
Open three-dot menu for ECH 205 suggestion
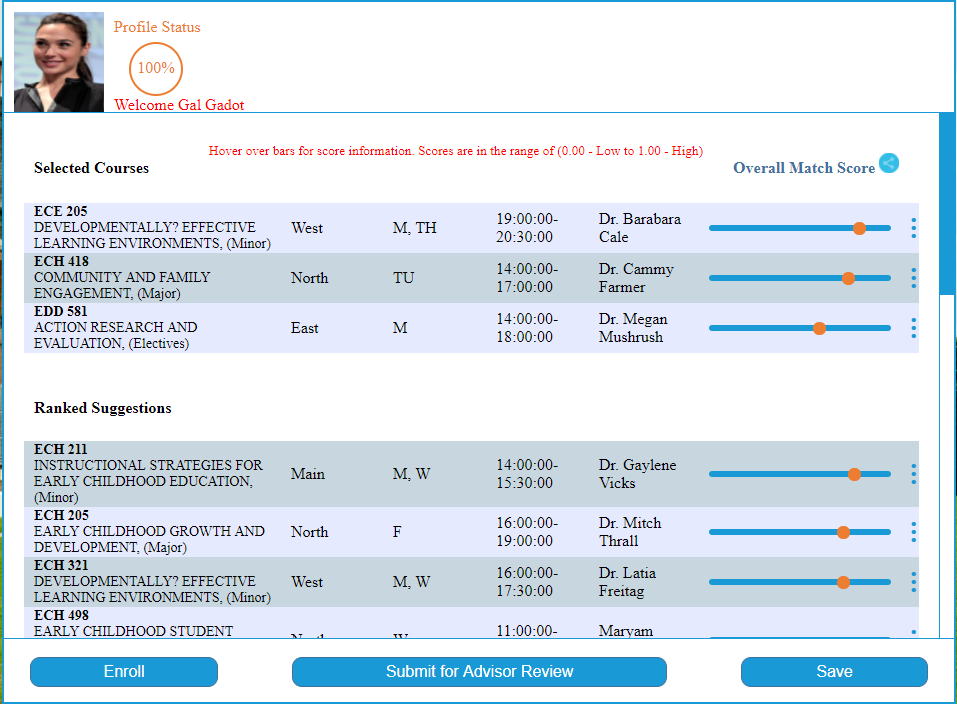(913, 532)
